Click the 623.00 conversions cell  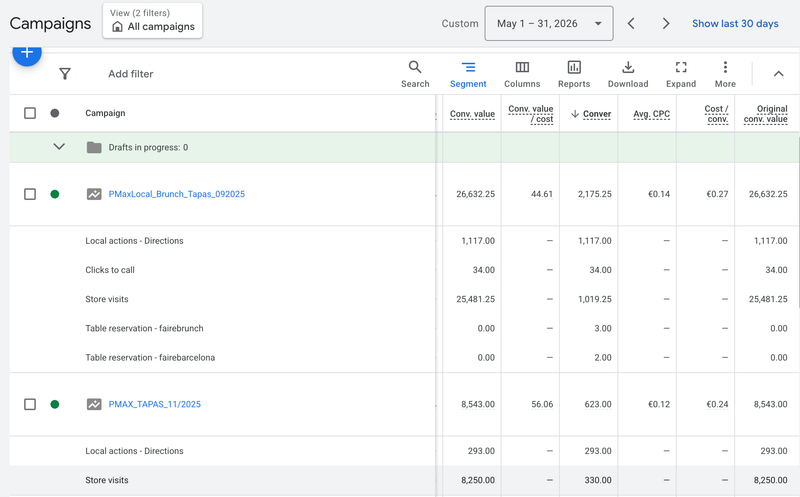[x=598, y=404]
